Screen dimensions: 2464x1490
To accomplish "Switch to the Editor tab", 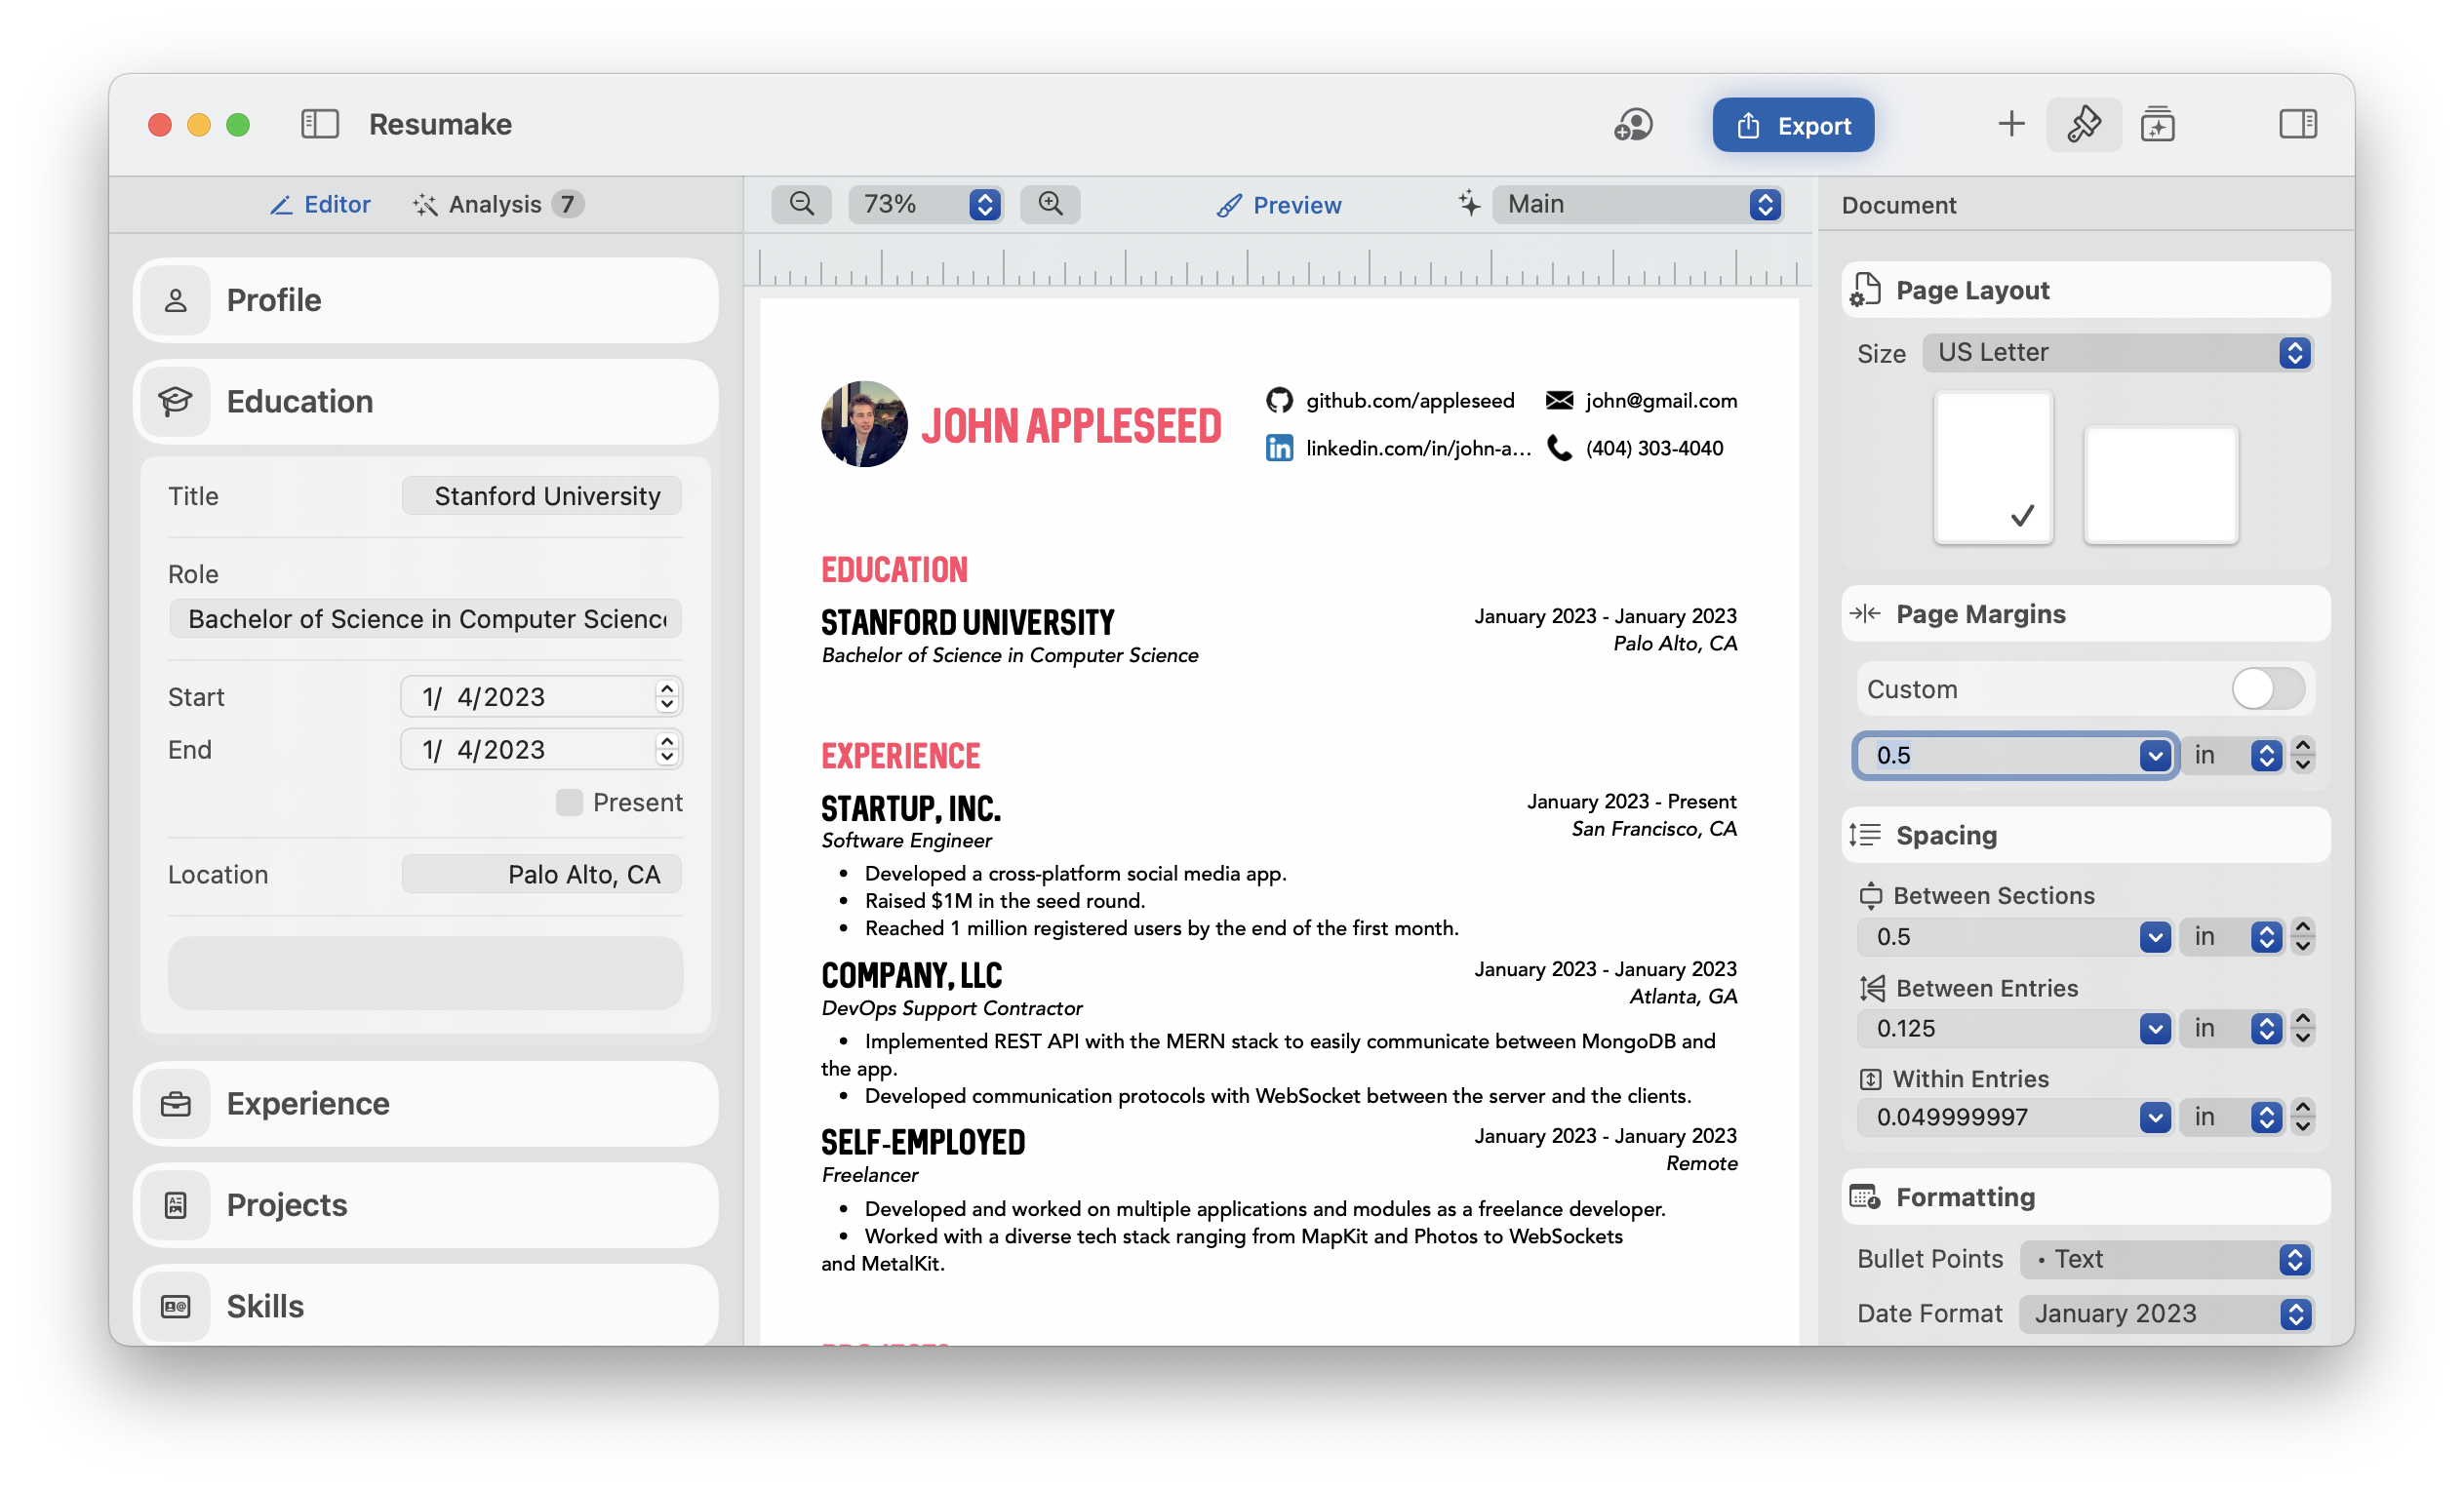I will click(x=320, y=204).
